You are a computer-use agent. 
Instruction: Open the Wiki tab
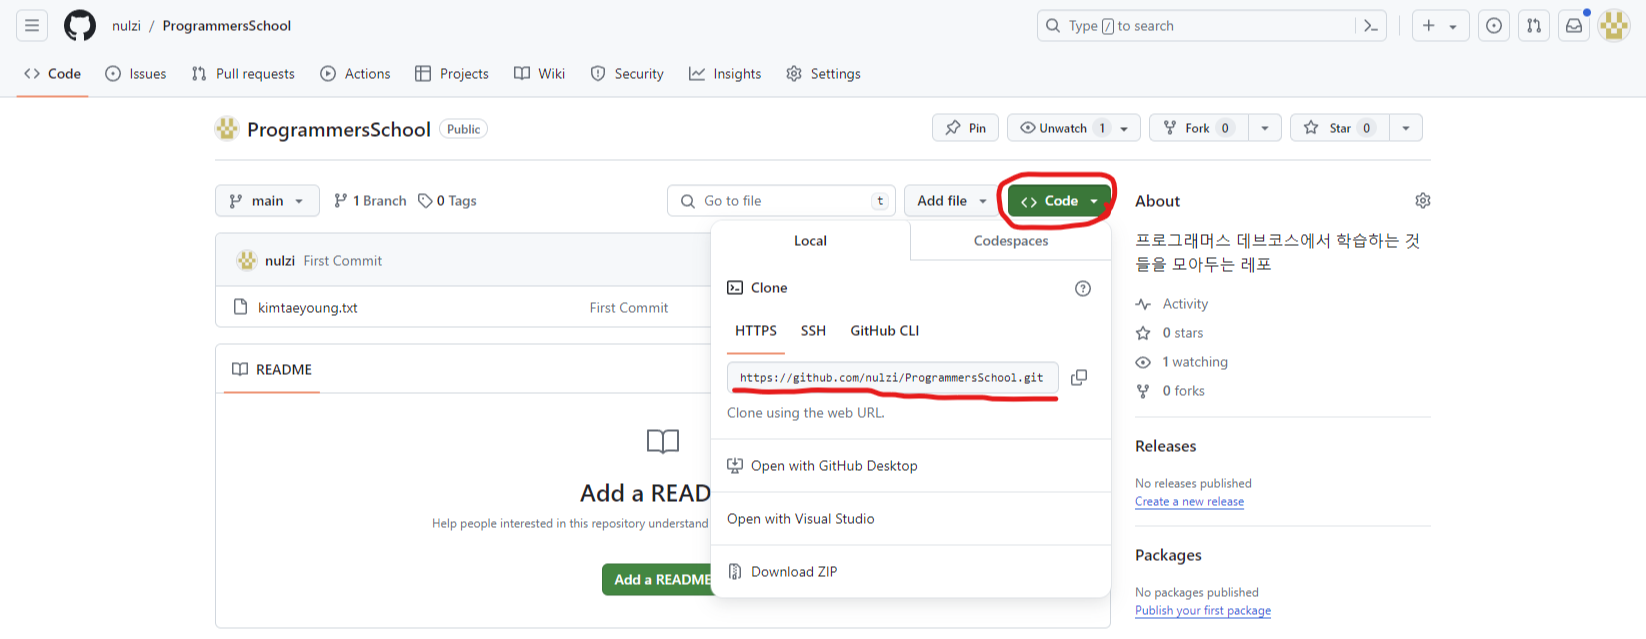click(540, 74)
